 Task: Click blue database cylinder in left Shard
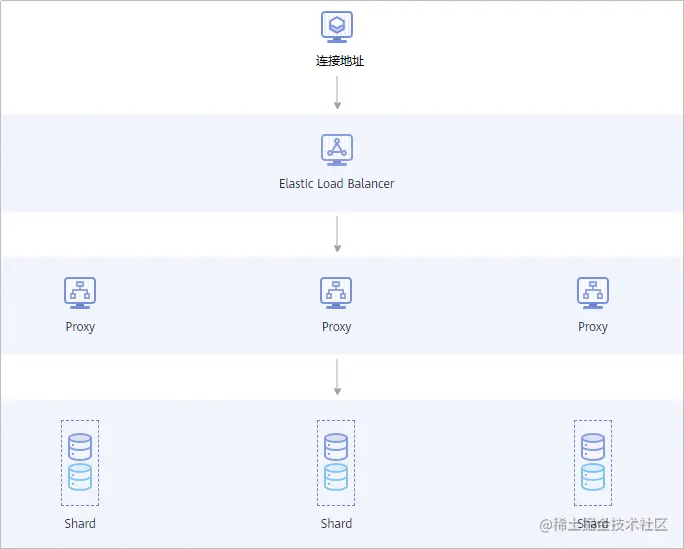[x=80, y=477]
